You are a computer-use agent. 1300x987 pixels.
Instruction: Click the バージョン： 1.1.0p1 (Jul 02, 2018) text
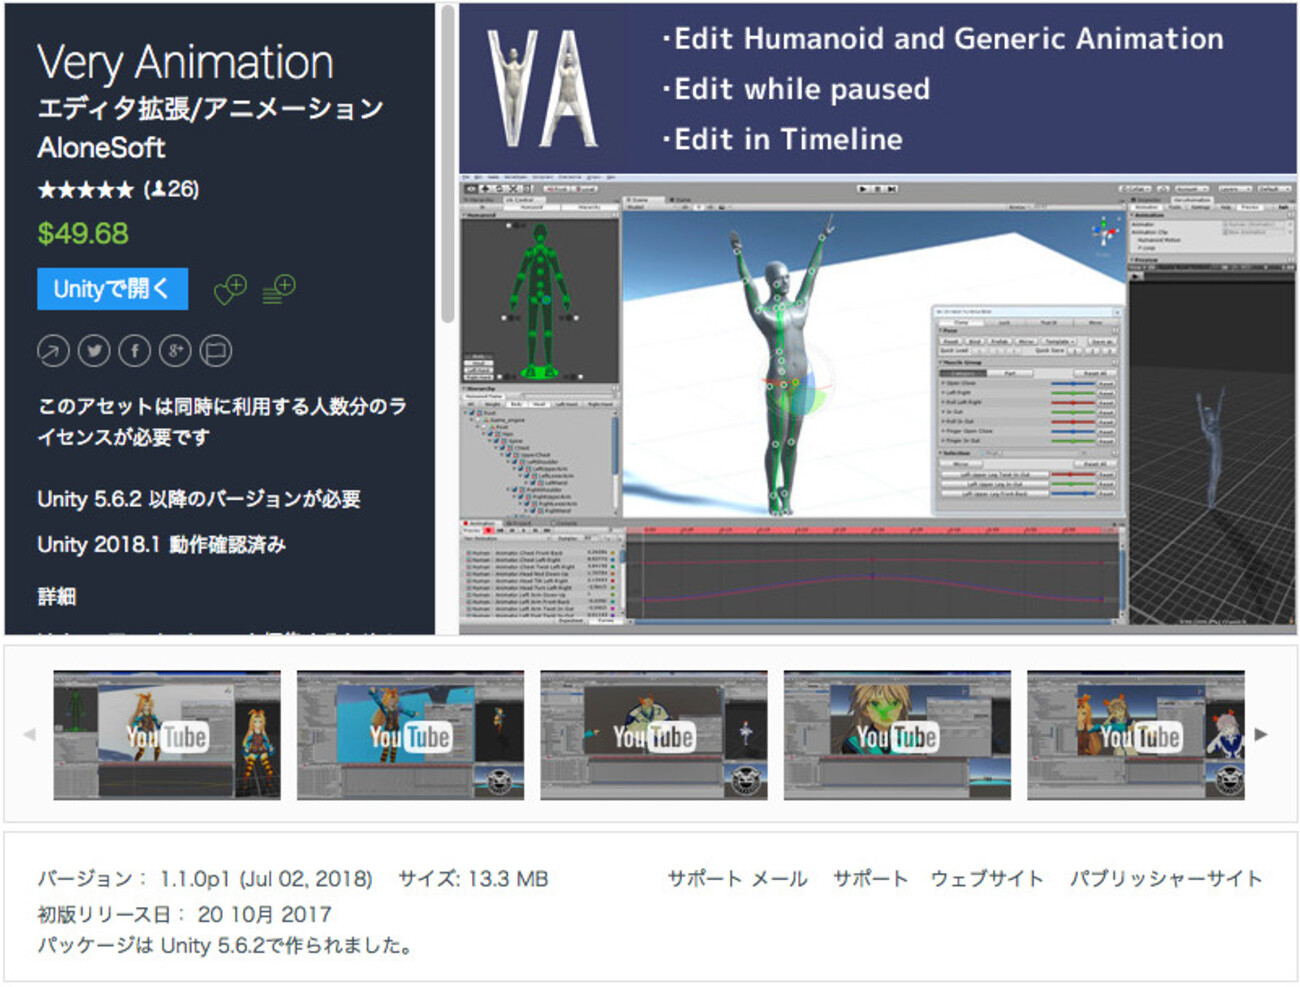click(205, 879)
